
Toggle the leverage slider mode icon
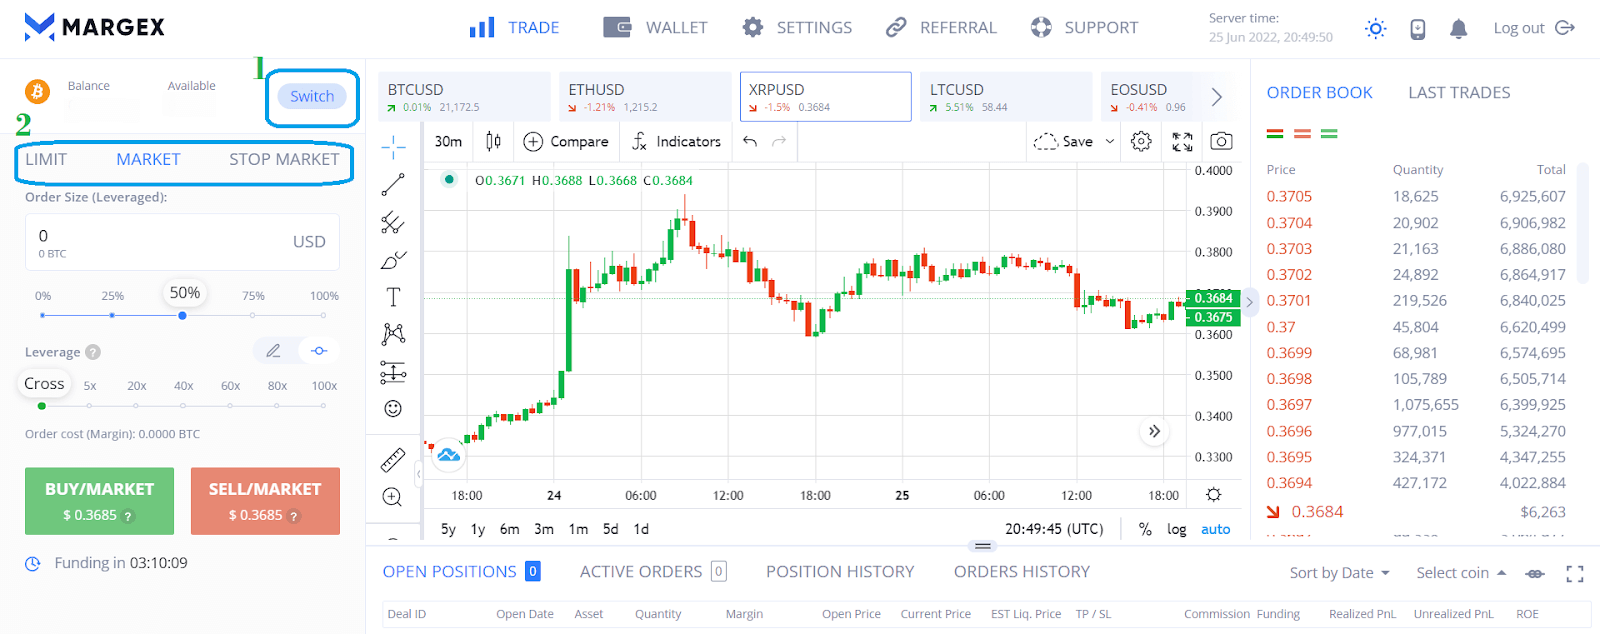coord(319,351)
